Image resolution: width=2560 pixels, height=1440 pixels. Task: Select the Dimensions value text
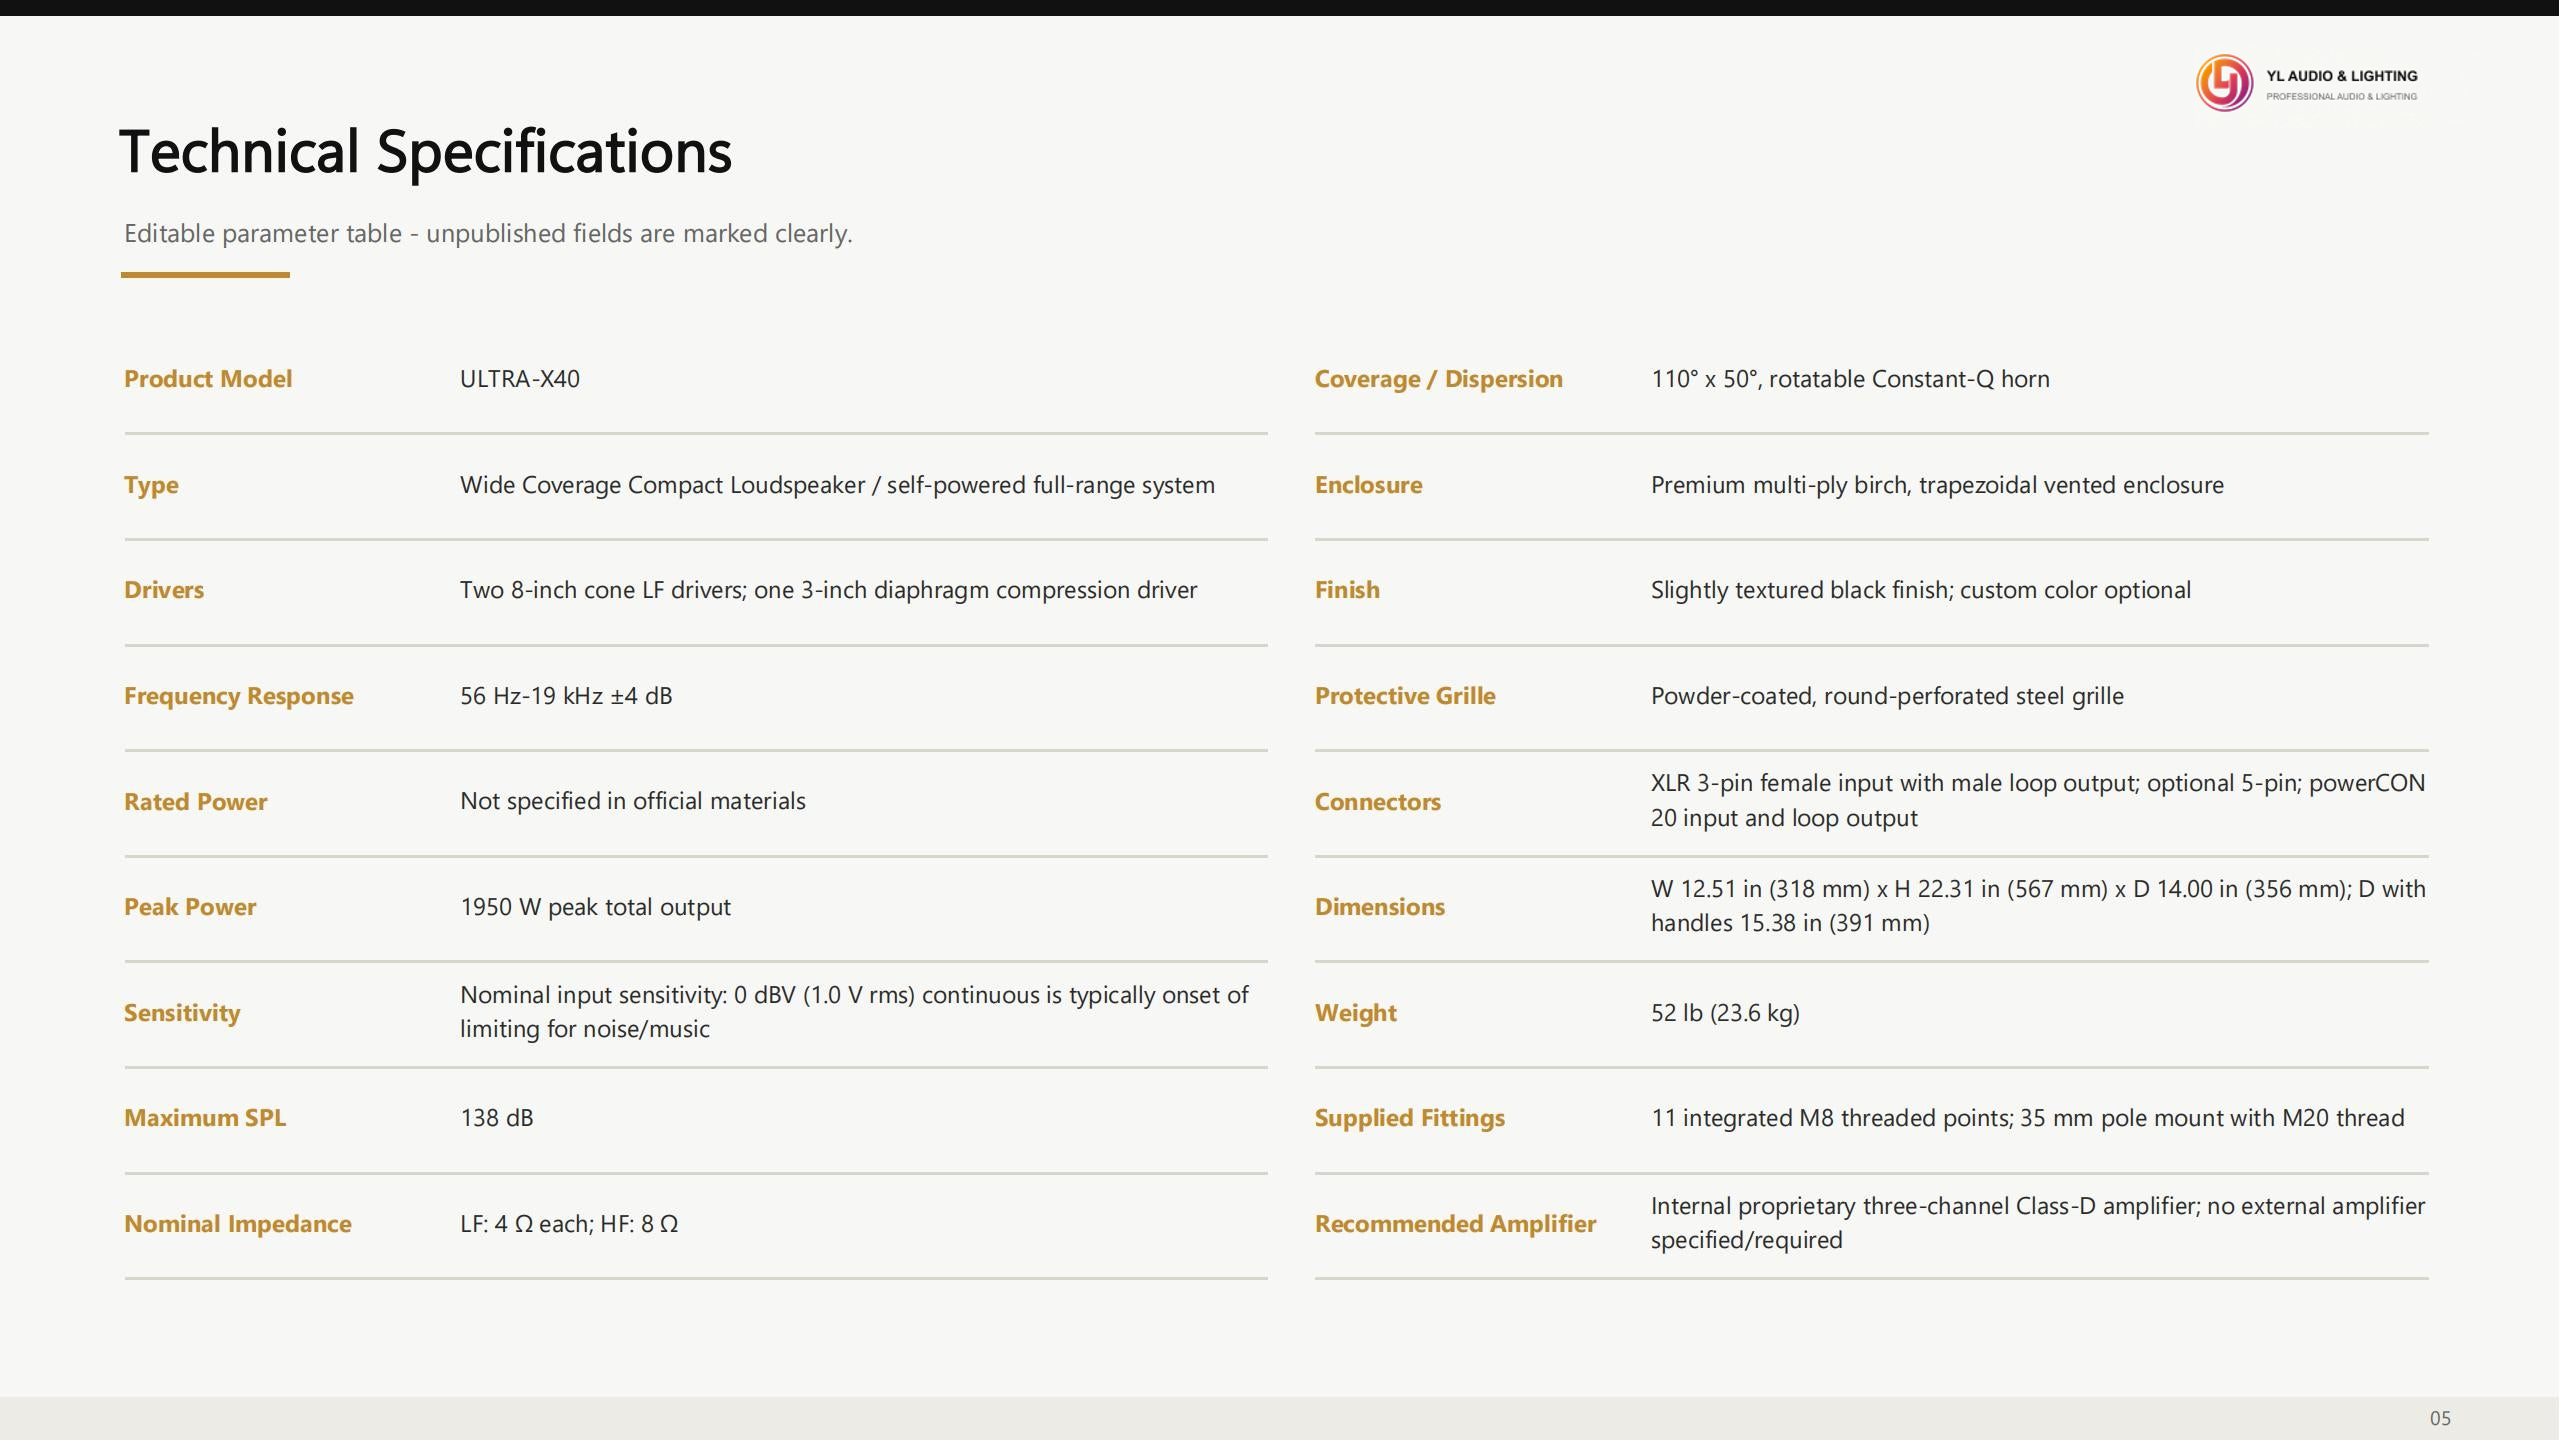coord(2038,906)
